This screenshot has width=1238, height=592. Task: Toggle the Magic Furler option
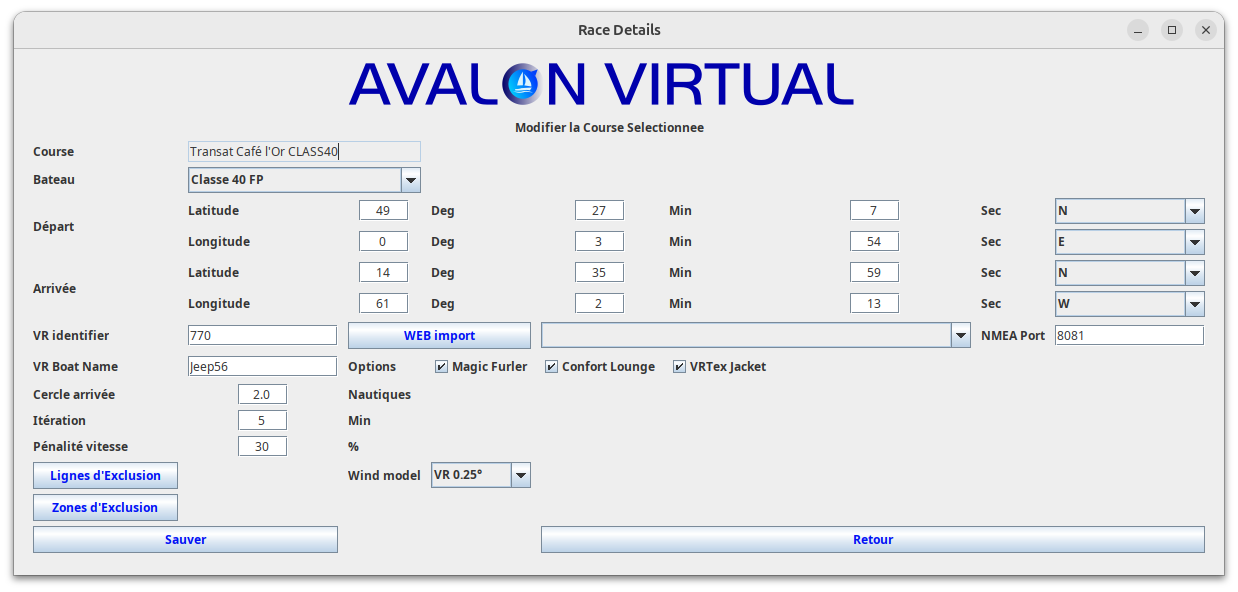[x=442, y=367]
